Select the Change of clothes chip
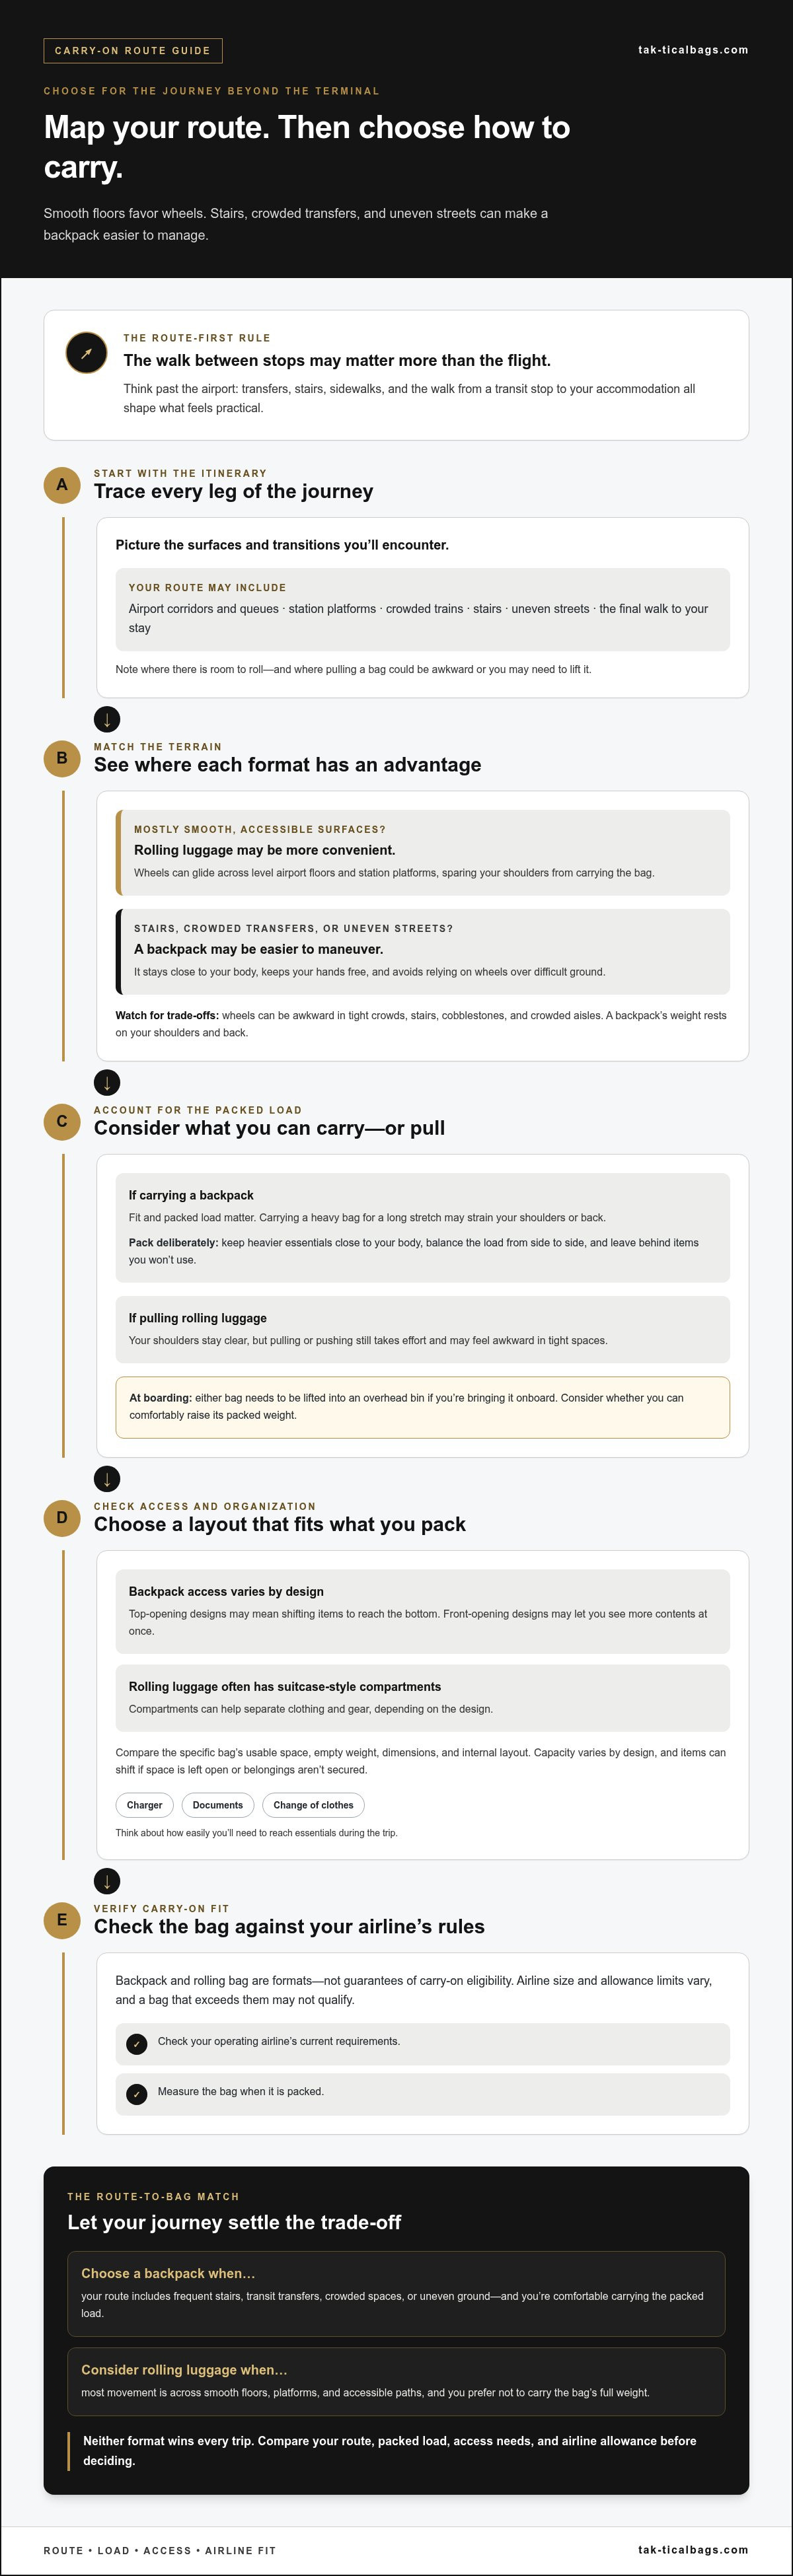The width and height of the screenshot is (793, 2576). [x=313, y=1805]
